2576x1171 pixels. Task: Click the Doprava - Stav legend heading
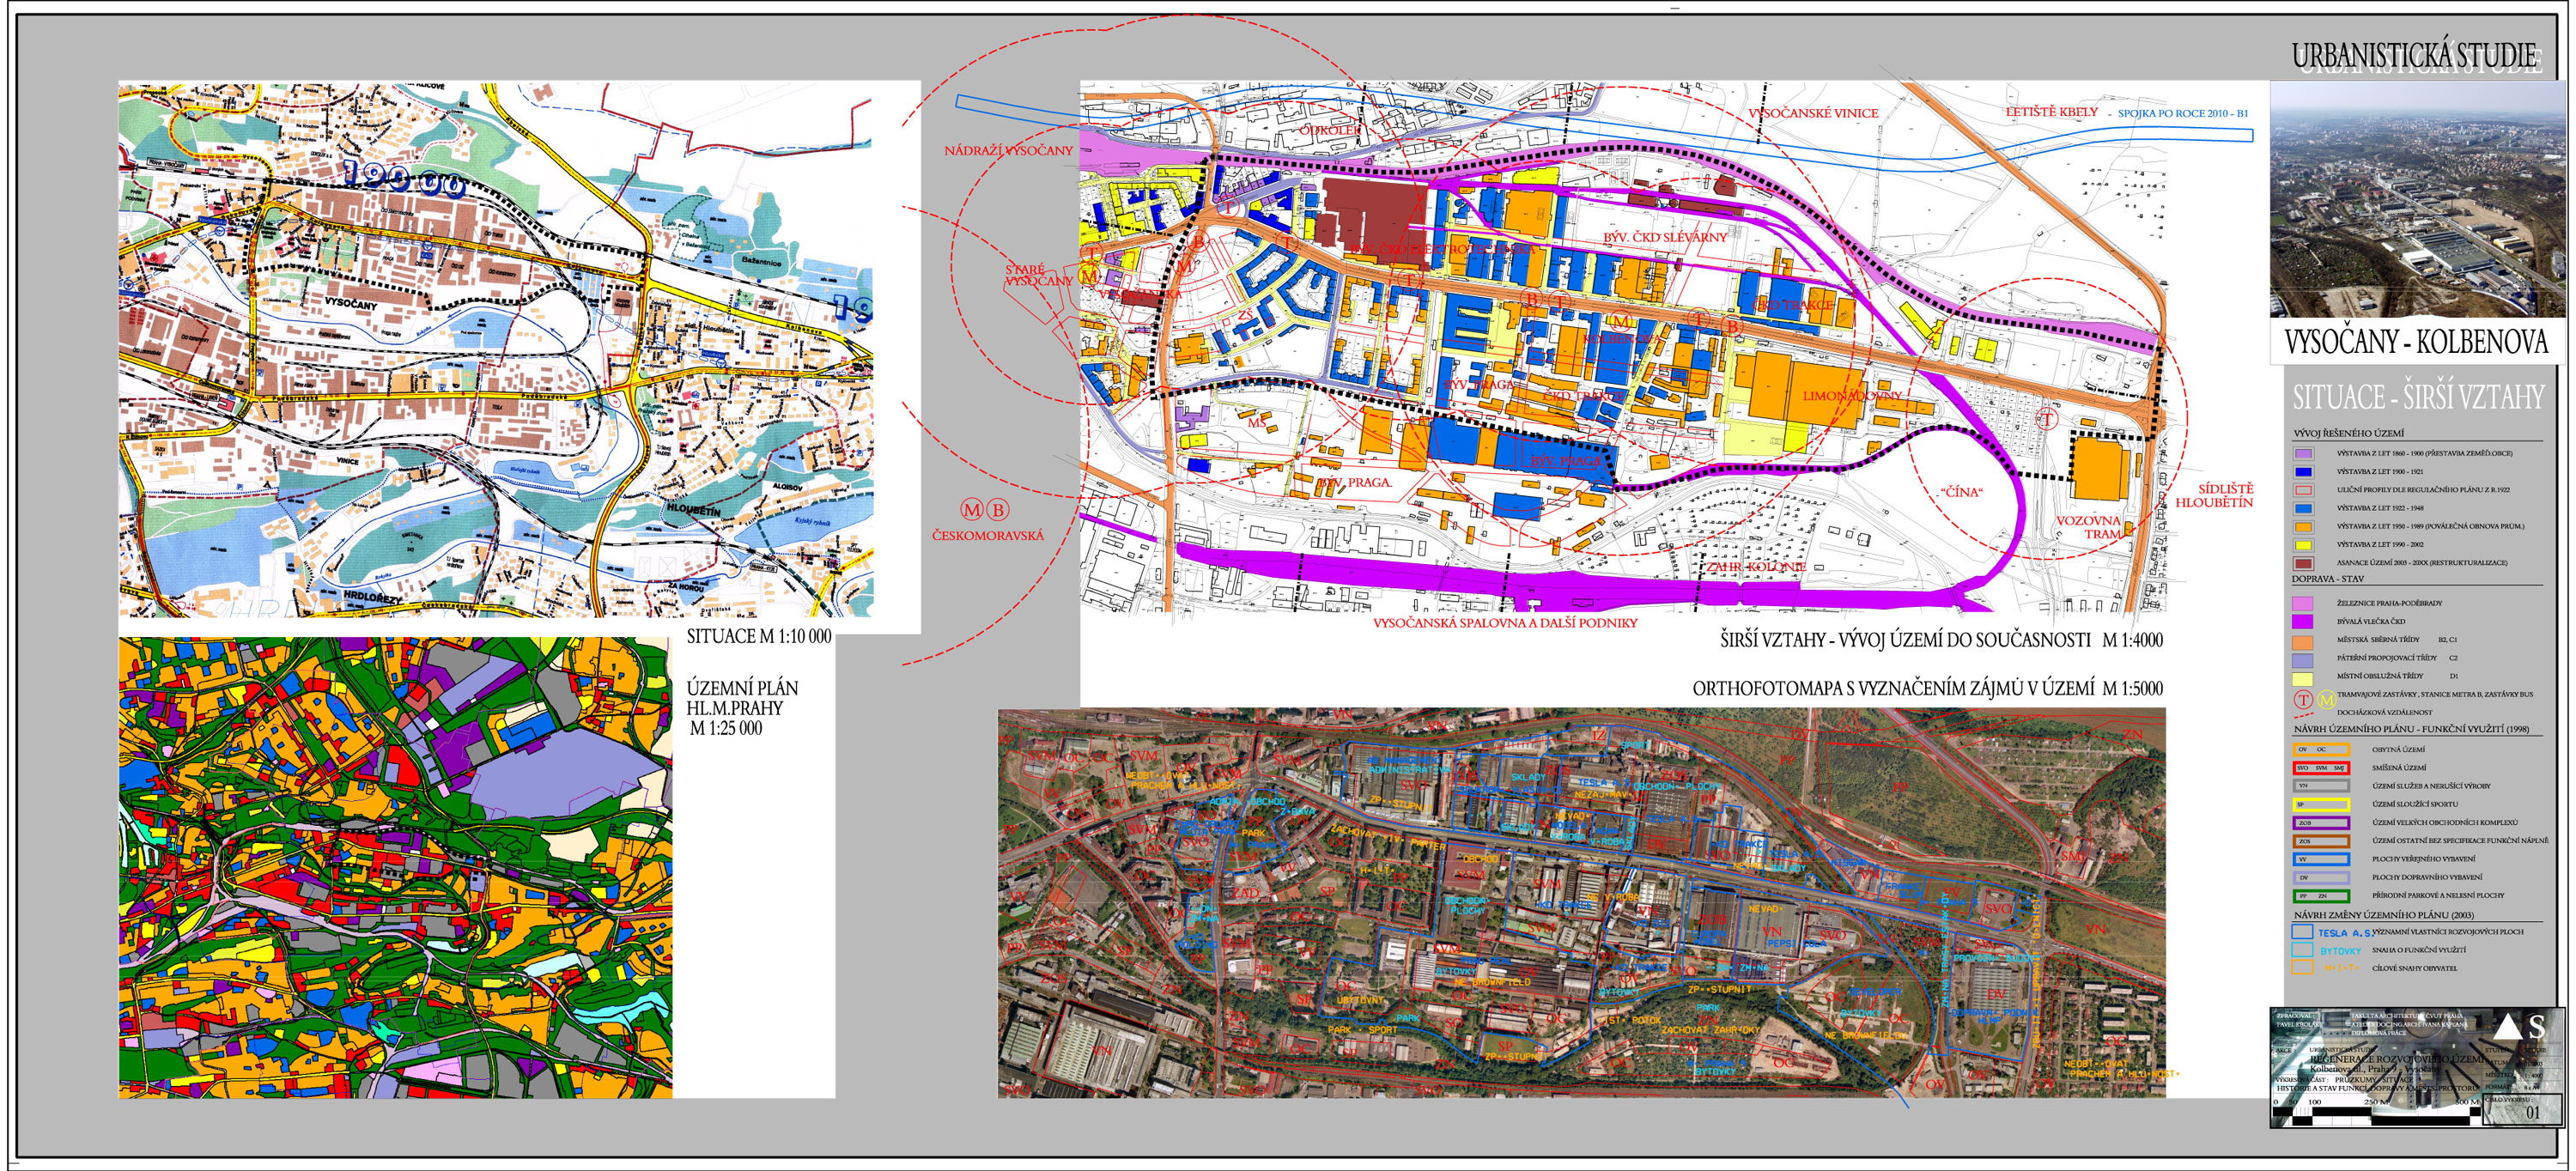click(2329, 579)
